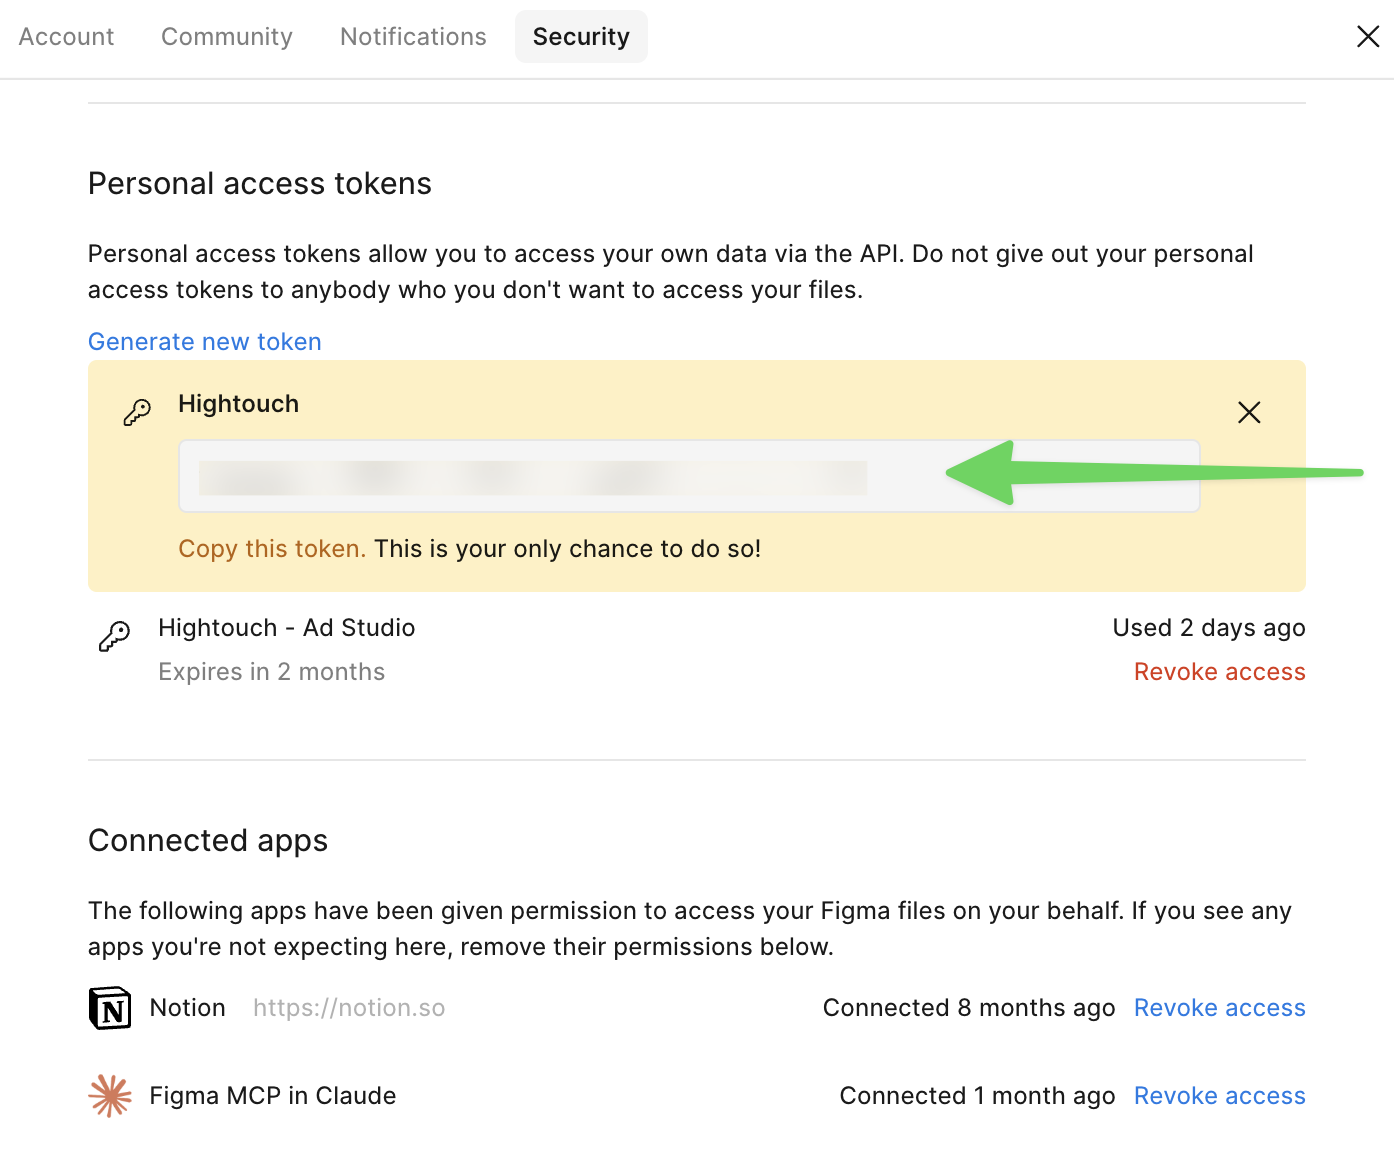Image resolution: width=1394 pixels, height=1168 pixels.
Task: Select the Security tab
Action: (x=581, y=37)
